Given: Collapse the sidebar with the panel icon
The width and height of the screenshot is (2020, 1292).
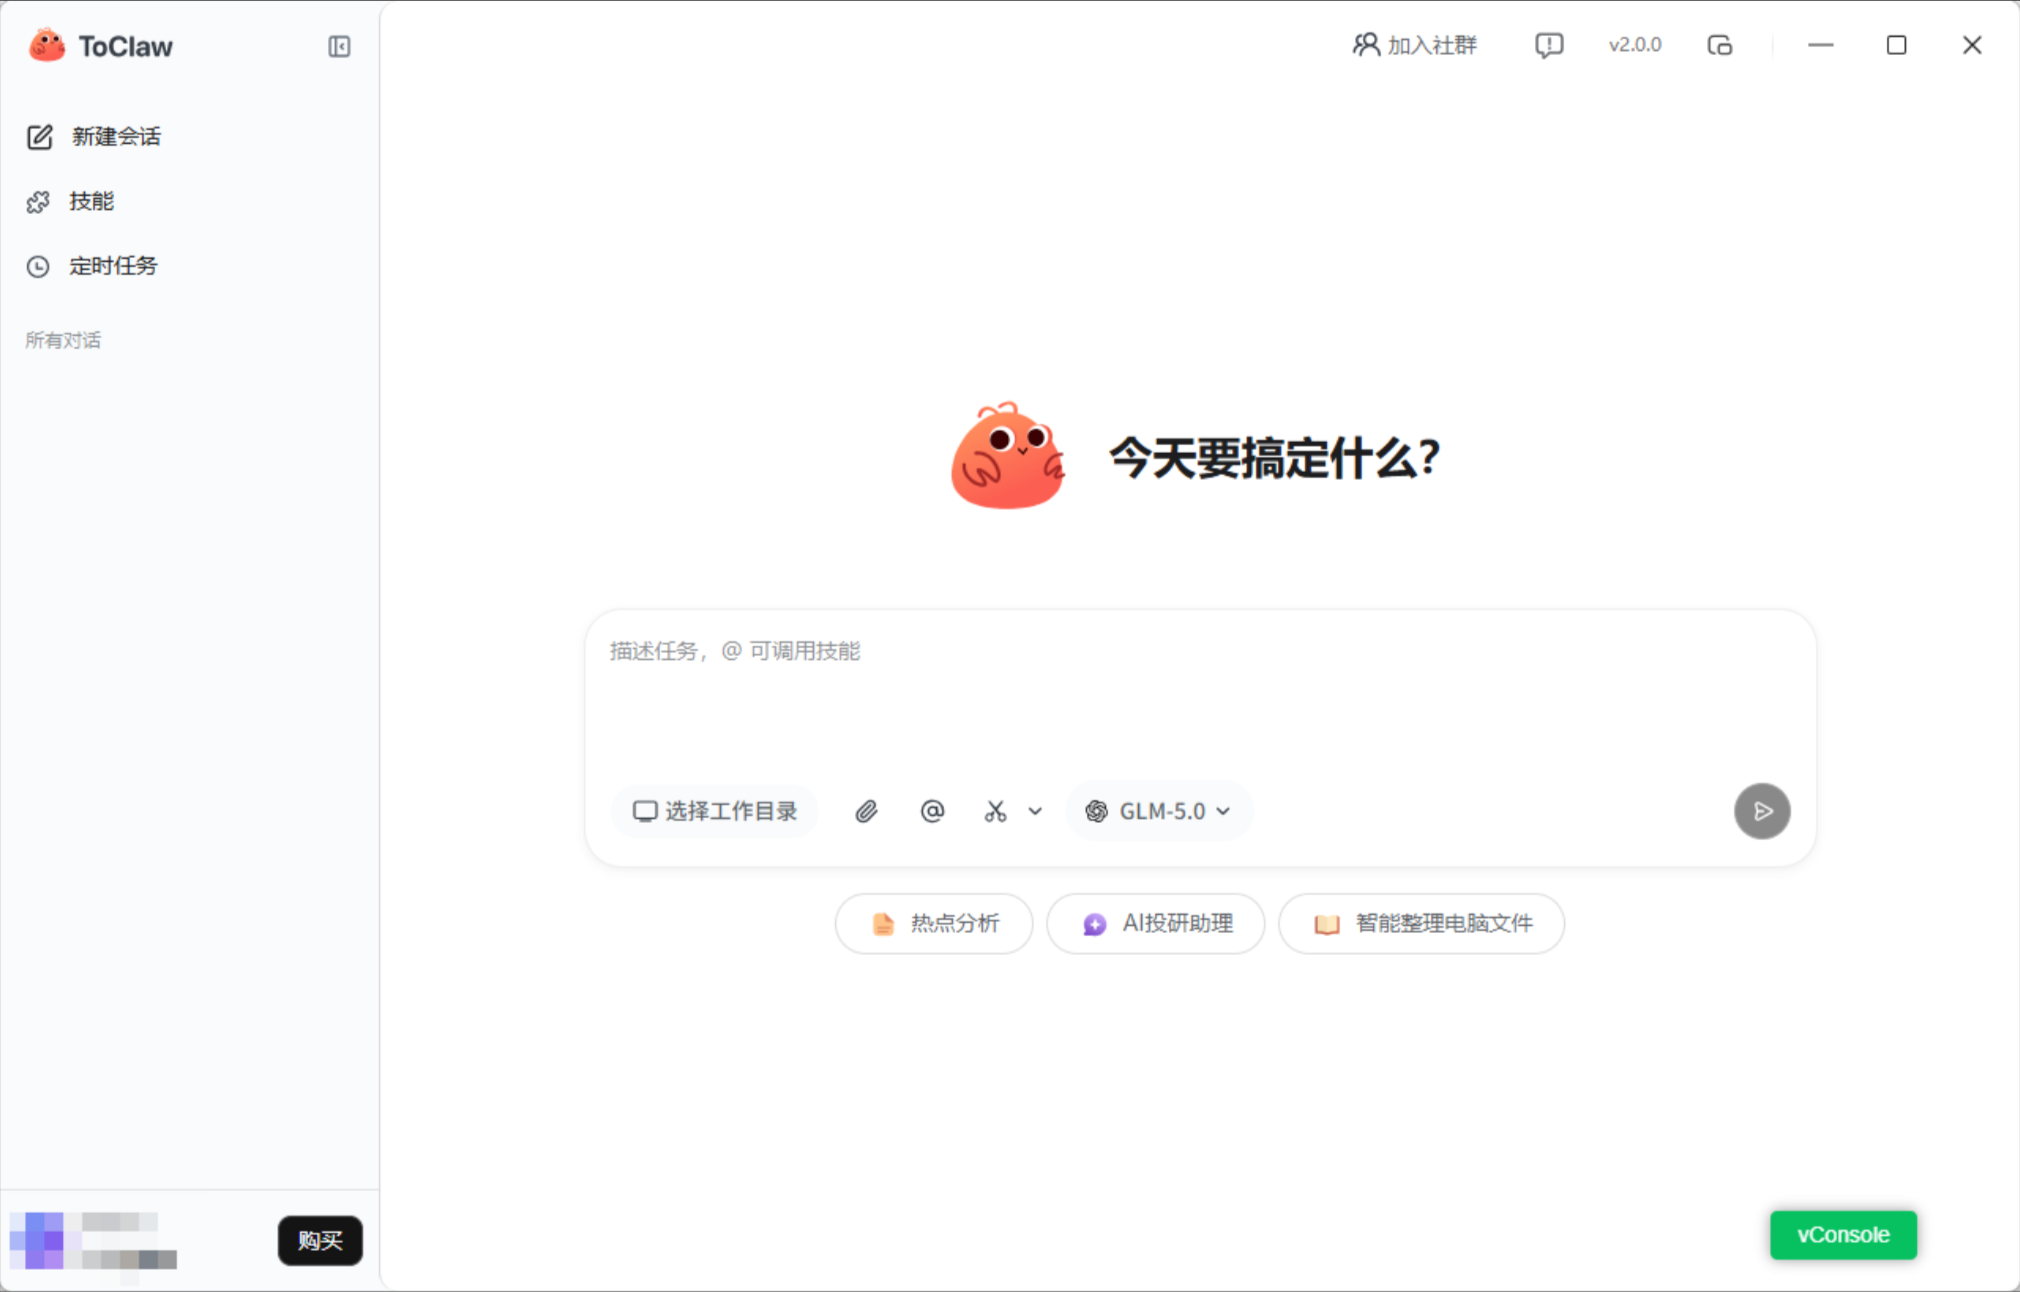Looking at the screenshot, I should pyautogui.click(x=339, y=47).
